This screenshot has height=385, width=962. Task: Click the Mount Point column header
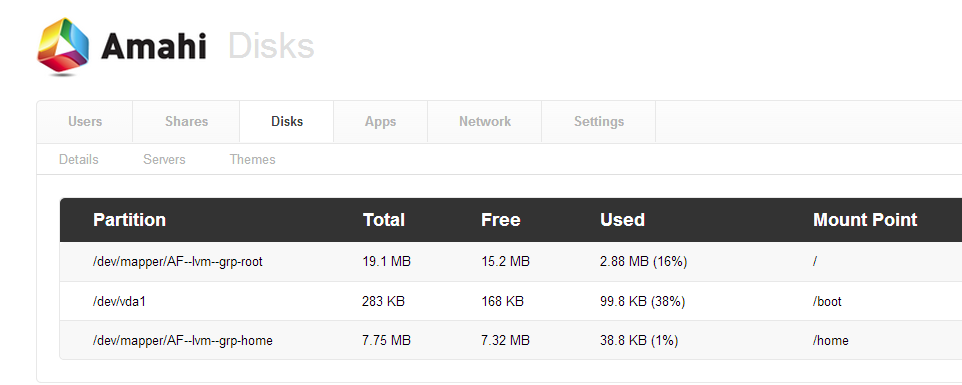(x=865, y=219)
